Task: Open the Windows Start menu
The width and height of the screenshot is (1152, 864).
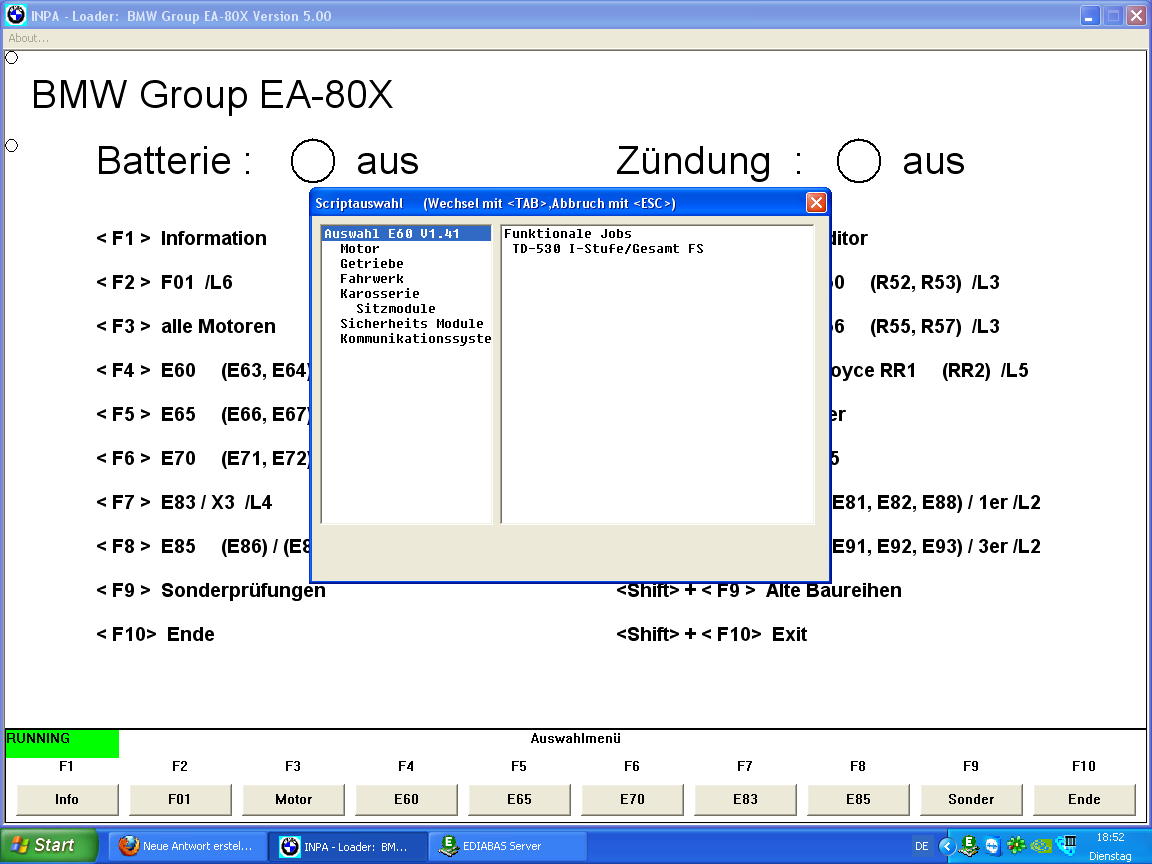Action: point(49,846)
